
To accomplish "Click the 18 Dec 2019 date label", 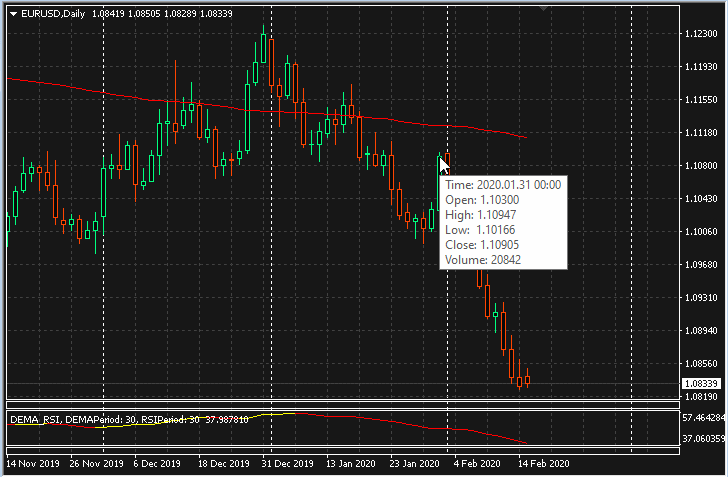I will pyautogui.click(x=224, y=464).
